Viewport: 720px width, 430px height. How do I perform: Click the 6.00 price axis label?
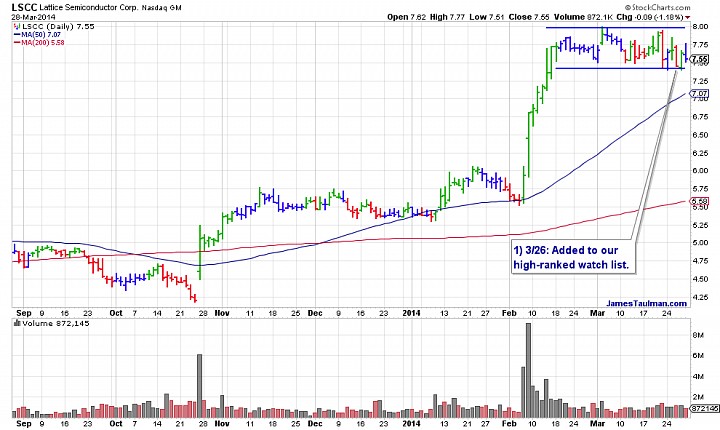pos(700,171)
